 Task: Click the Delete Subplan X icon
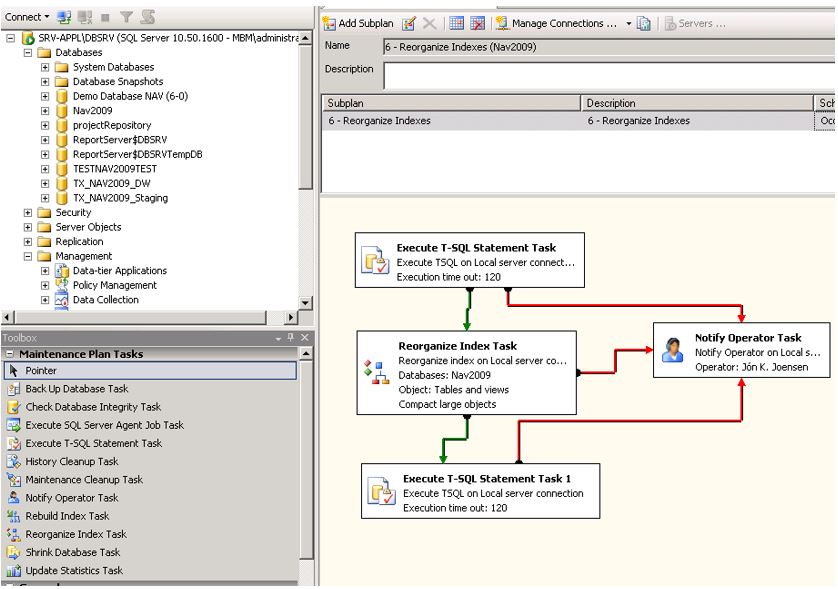pos(429,23)
